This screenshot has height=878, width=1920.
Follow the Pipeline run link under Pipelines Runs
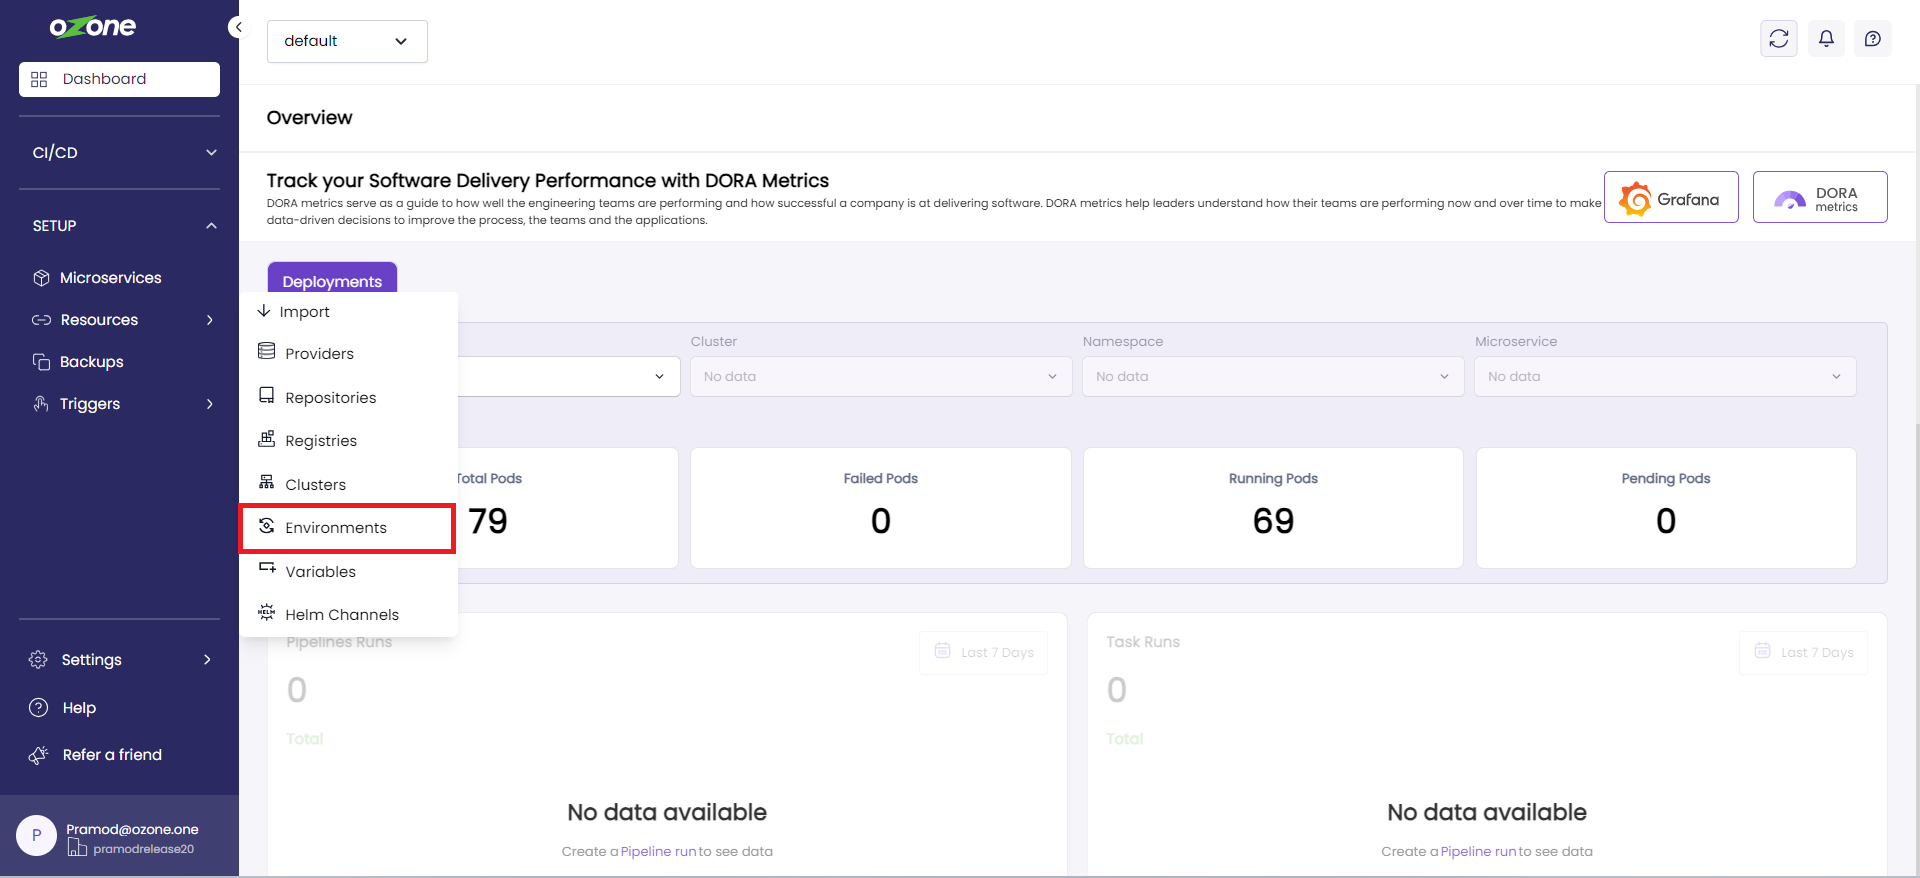(658, 852)
